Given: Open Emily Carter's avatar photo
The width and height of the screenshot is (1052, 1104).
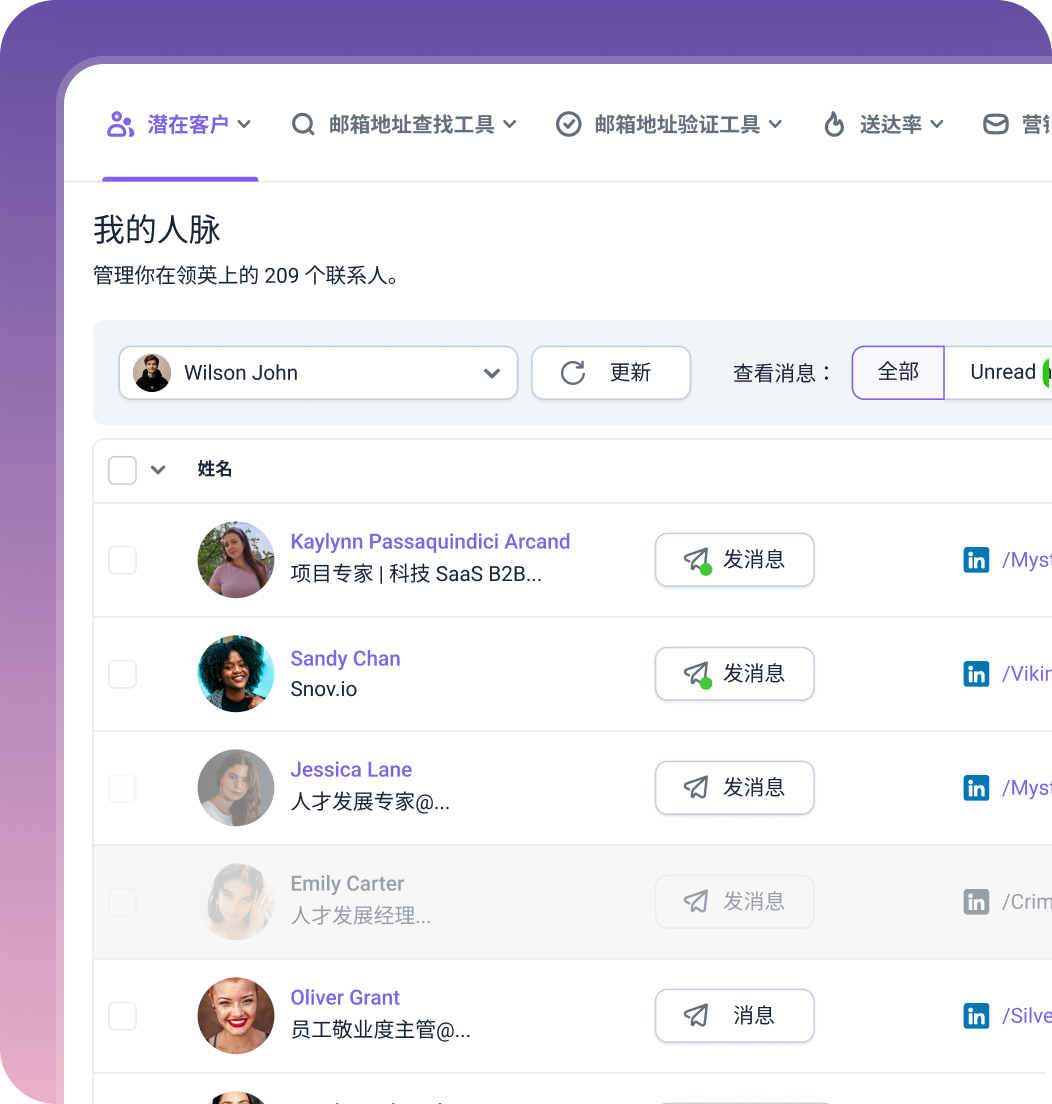Looking at the screenshot, I should pyautogui.click(x=236, y=902).
